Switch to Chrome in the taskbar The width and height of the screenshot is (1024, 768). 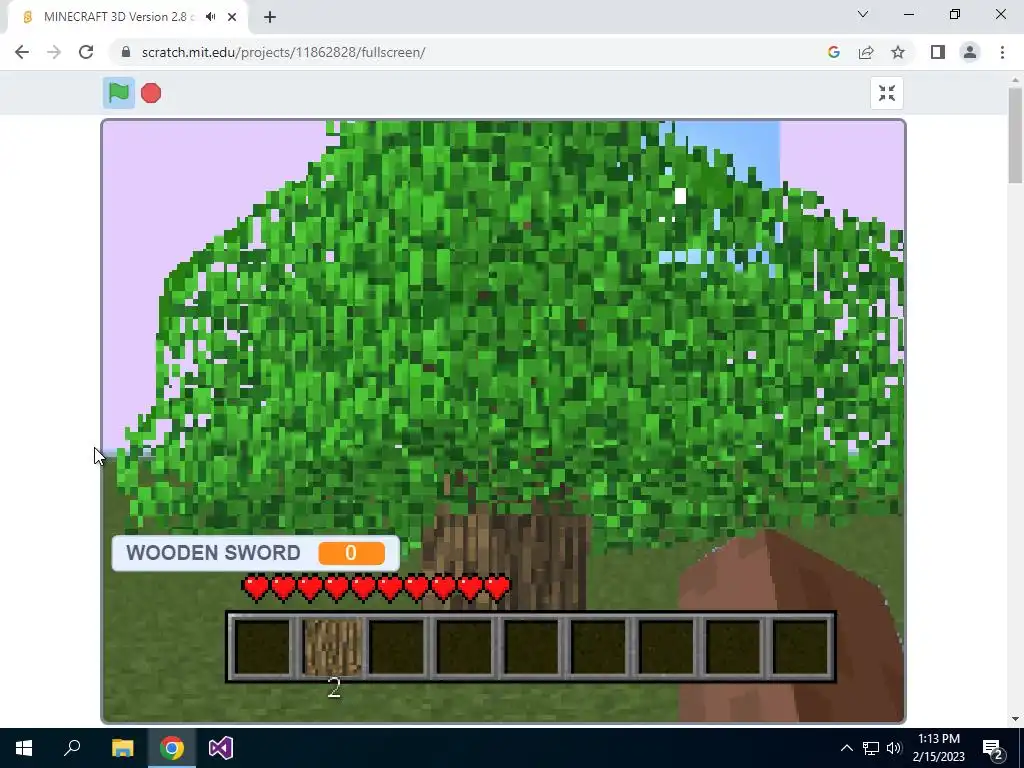172,748
